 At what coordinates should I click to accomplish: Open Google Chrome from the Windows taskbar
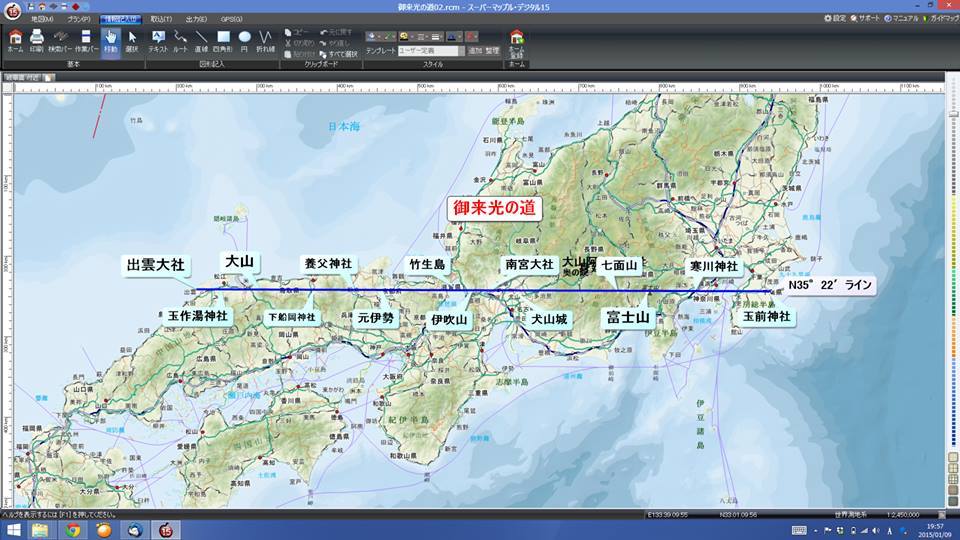click(73, 529)
